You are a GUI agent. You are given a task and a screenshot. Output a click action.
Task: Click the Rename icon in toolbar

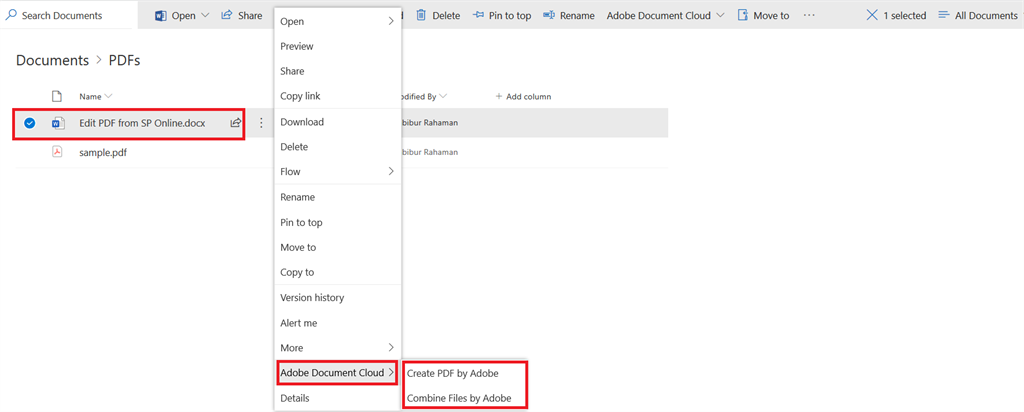tap(549, 16)
